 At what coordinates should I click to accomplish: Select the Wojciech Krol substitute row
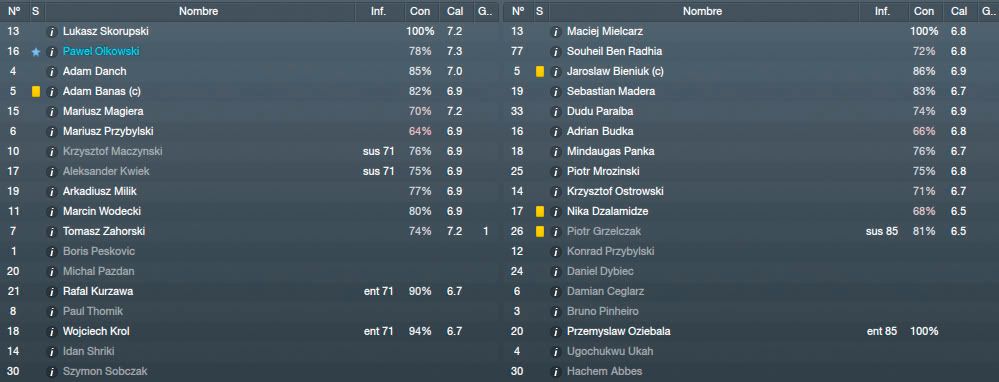(x=248, y=331)
